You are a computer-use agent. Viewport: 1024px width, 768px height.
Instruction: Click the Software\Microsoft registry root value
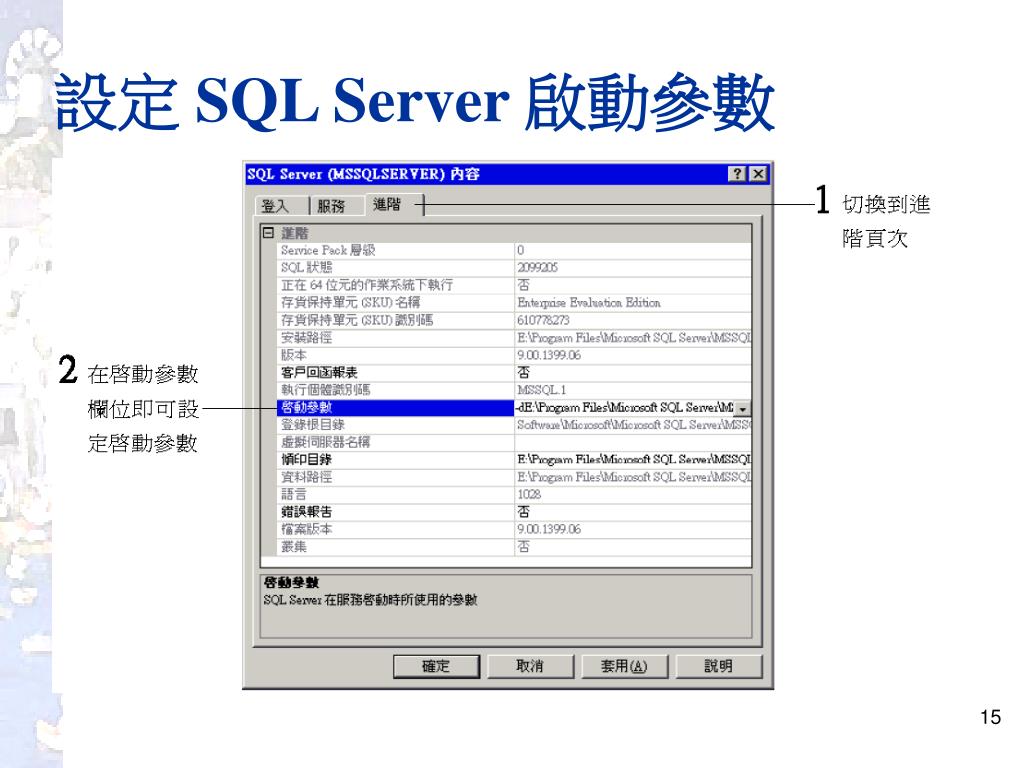coord(633,425)
